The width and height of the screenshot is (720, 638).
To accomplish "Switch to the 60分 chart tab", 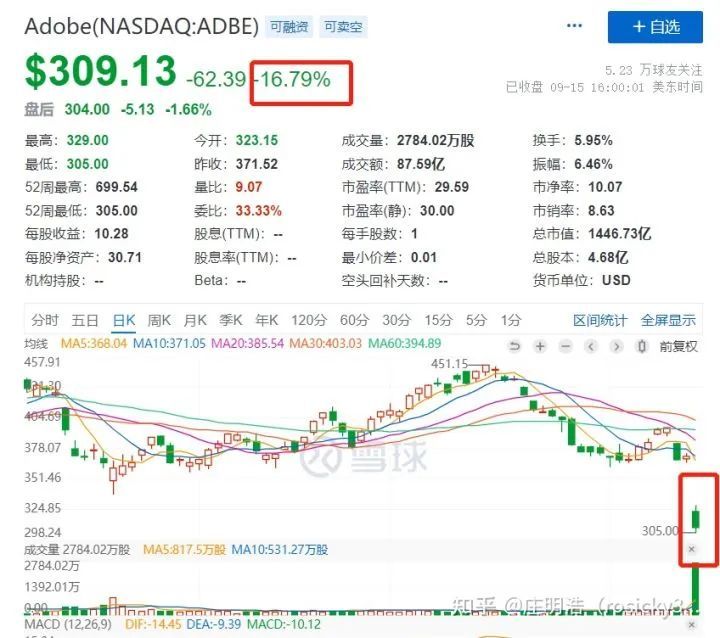I will 354,320.
